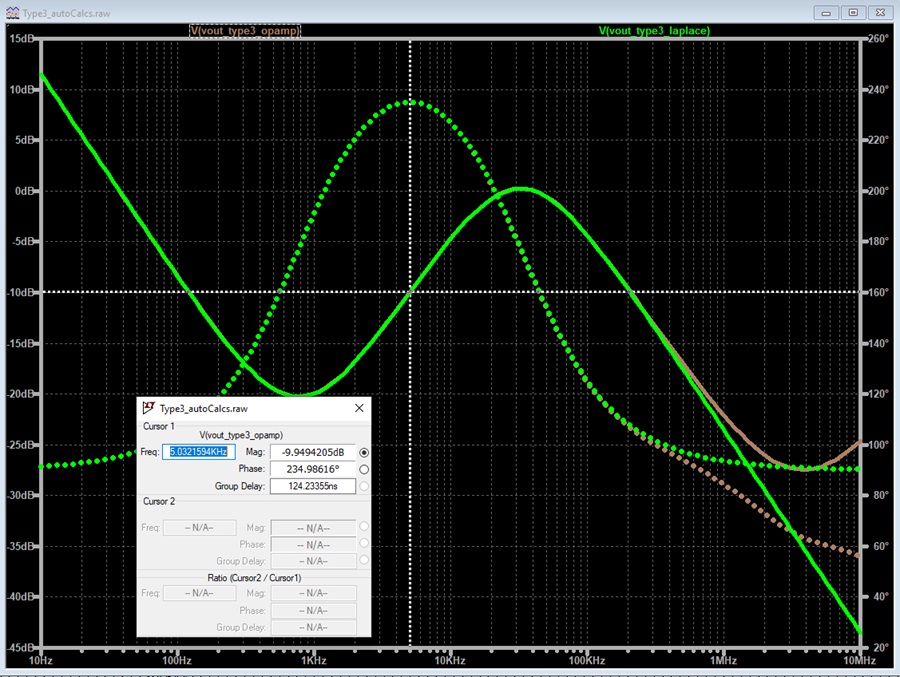The height and width of the screenshot is (677, 900).
Task: Click the 1KHz frequency axis label
Action: [314, 660]
